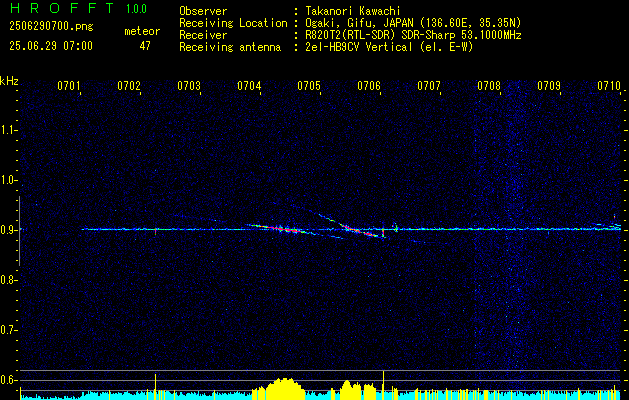629x400 pixels.
Task: Click the 0.6 kHz axis label
Action: pos(7,380)
